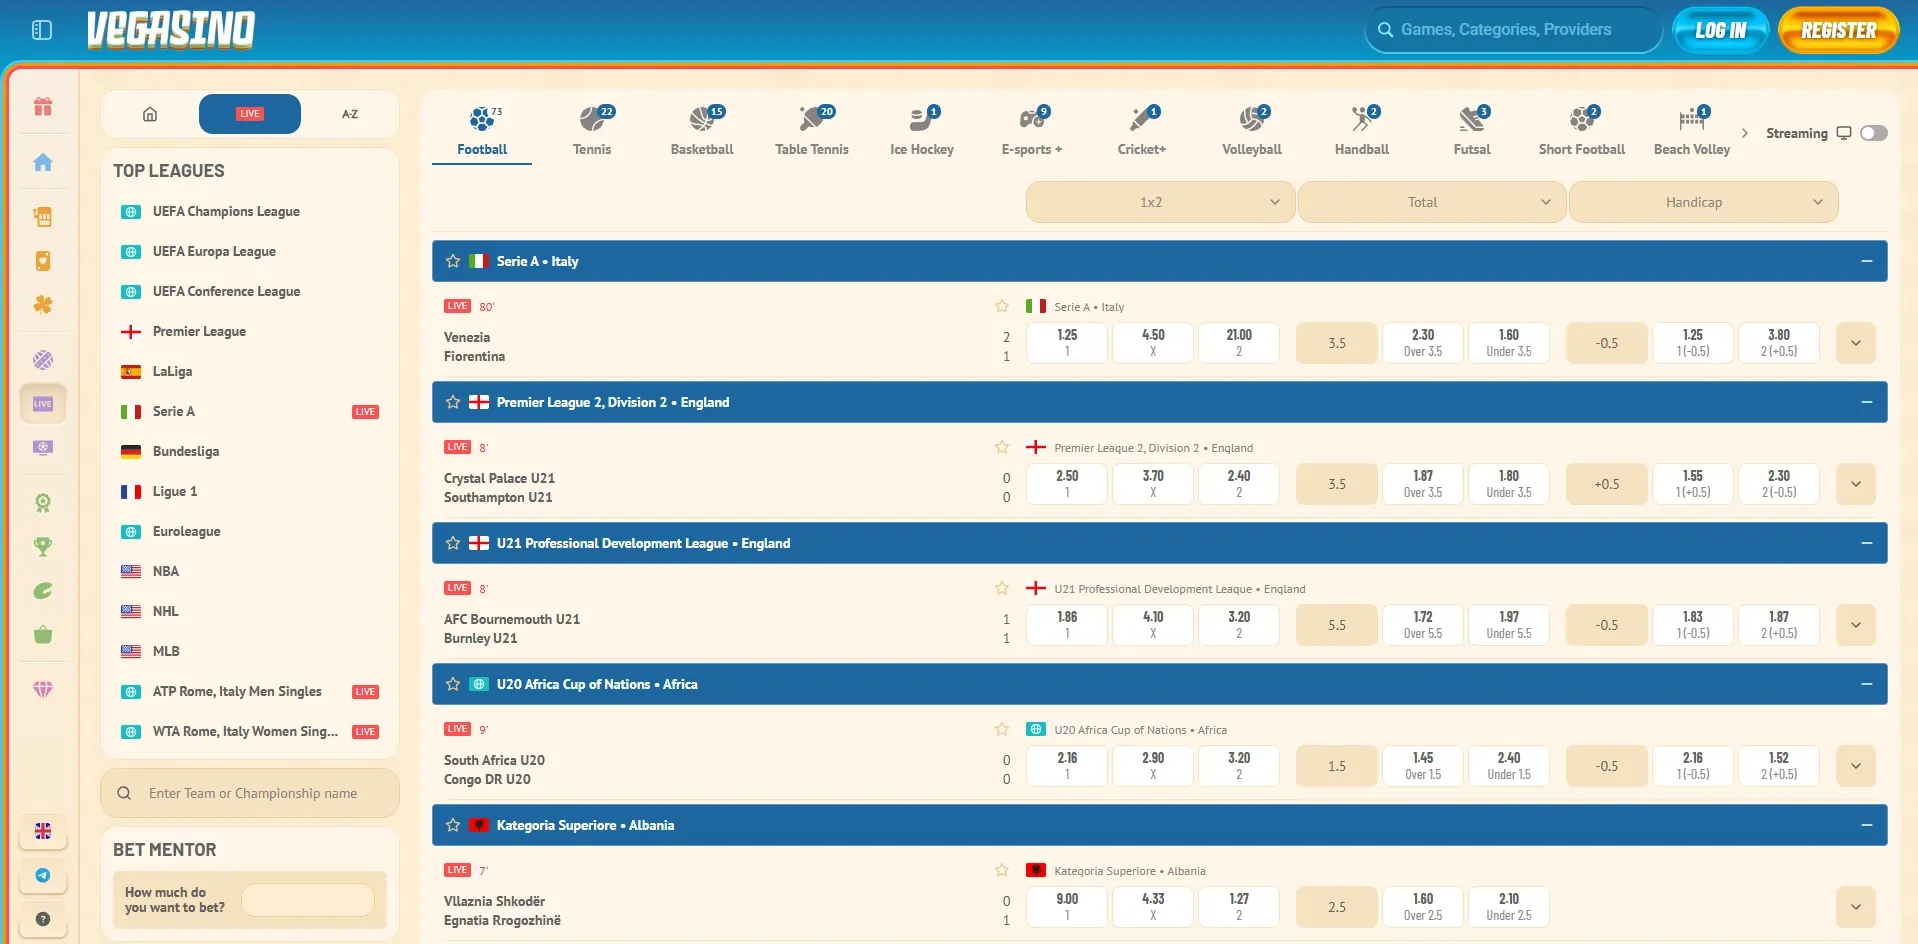The width and height of the screenshot is (1918, 944).
Task: Open ATP Rome, Italy Men Singles league
Action: (237, 691)
